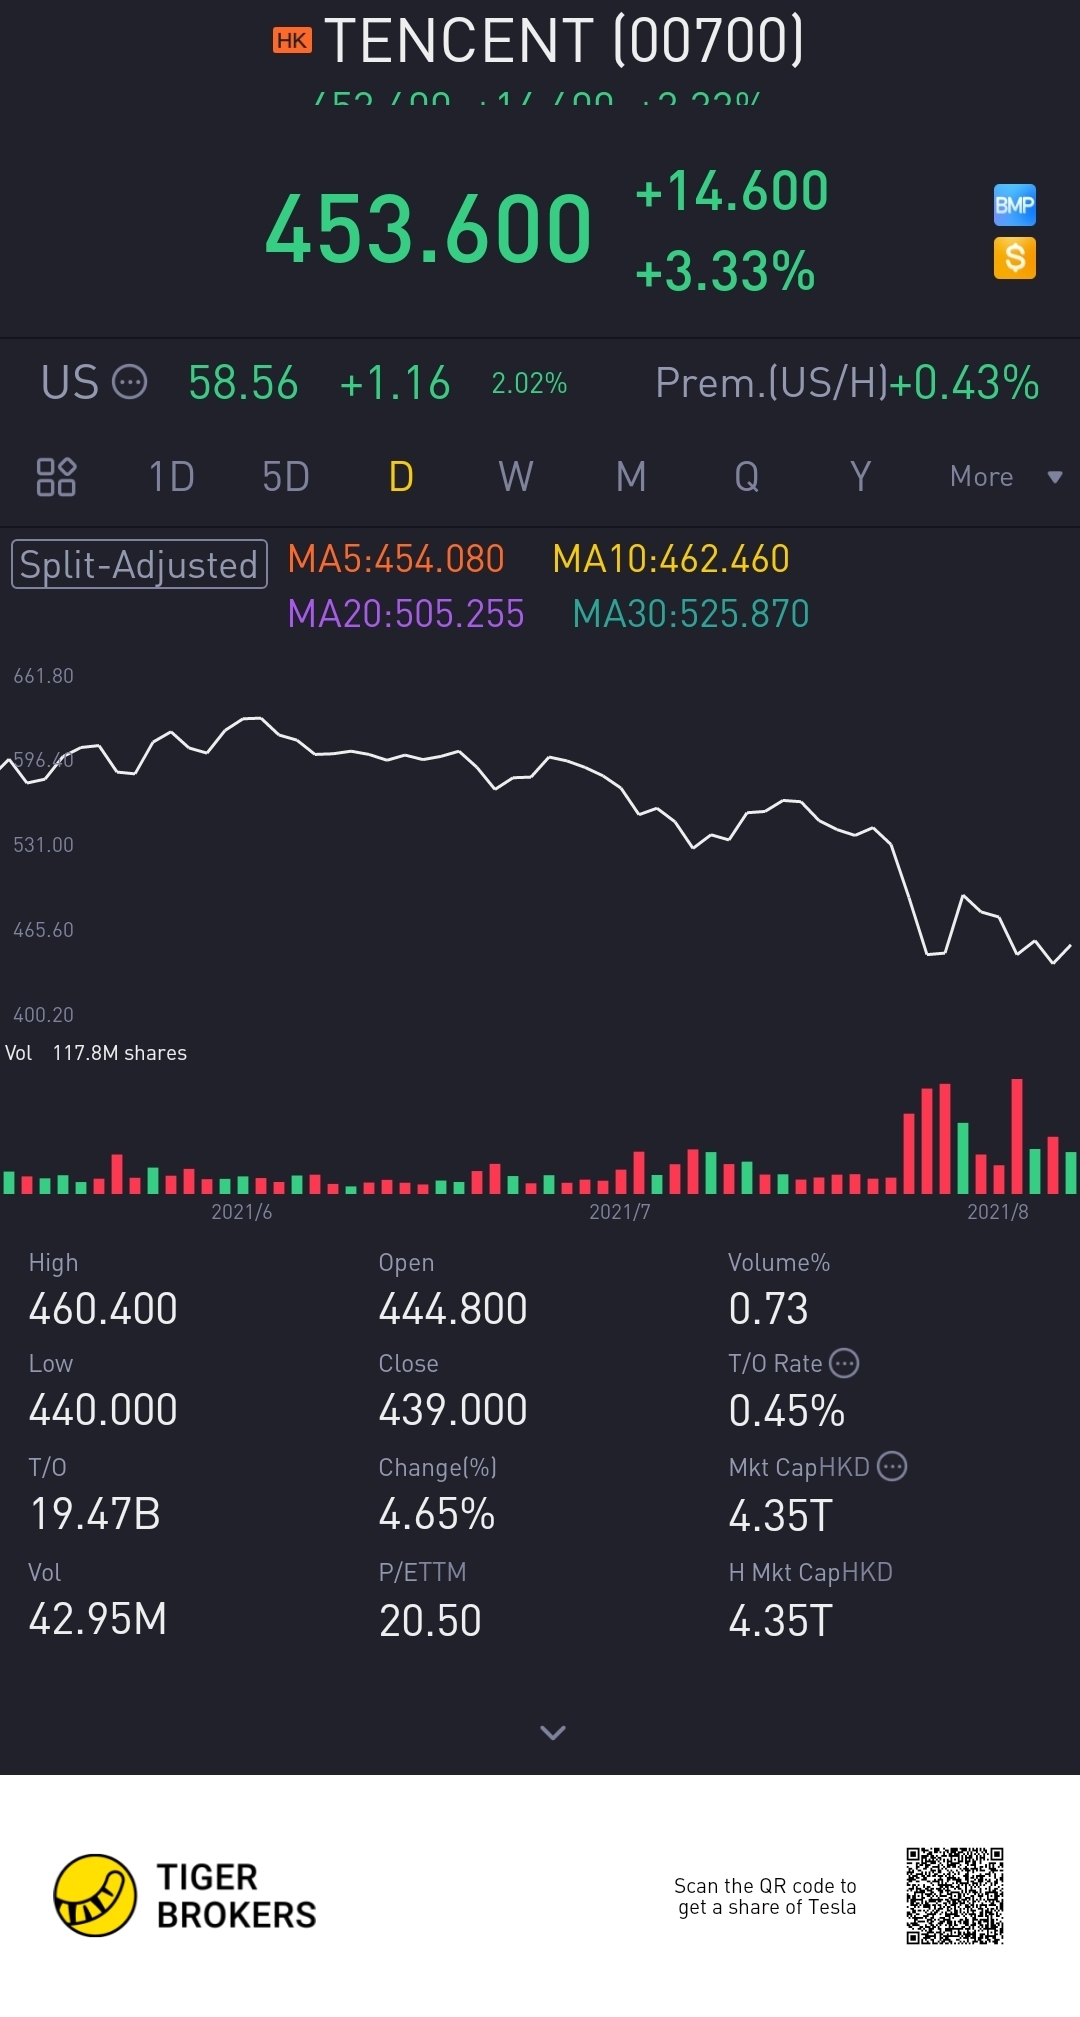Image resolution: width=1080 pixels, height=2017 pixels.
Task: Select the quarterly Q chart tab
Action: (x=746, y=477)
